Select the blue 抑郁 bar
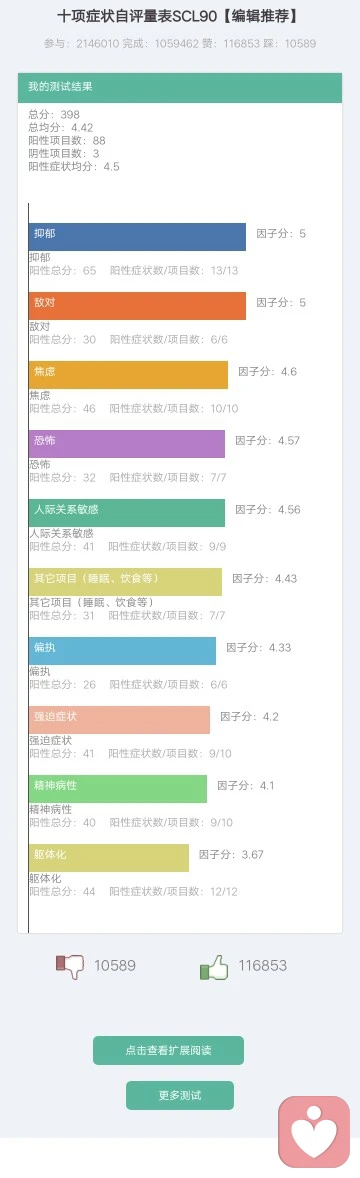The image size is (360, 1178). [x=138, y=237]
